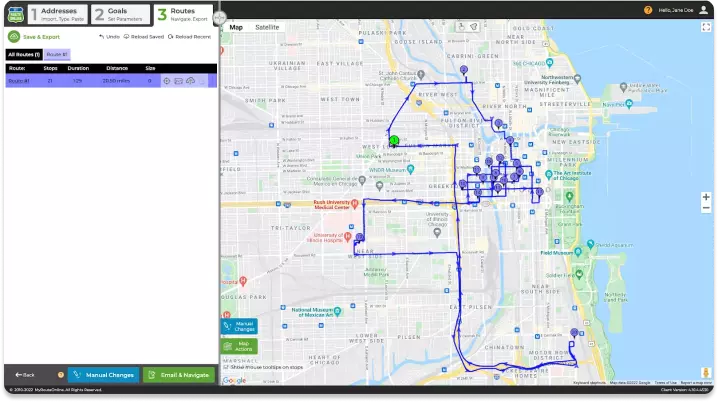Click the Map Actions button on the map

click(239, 346)
